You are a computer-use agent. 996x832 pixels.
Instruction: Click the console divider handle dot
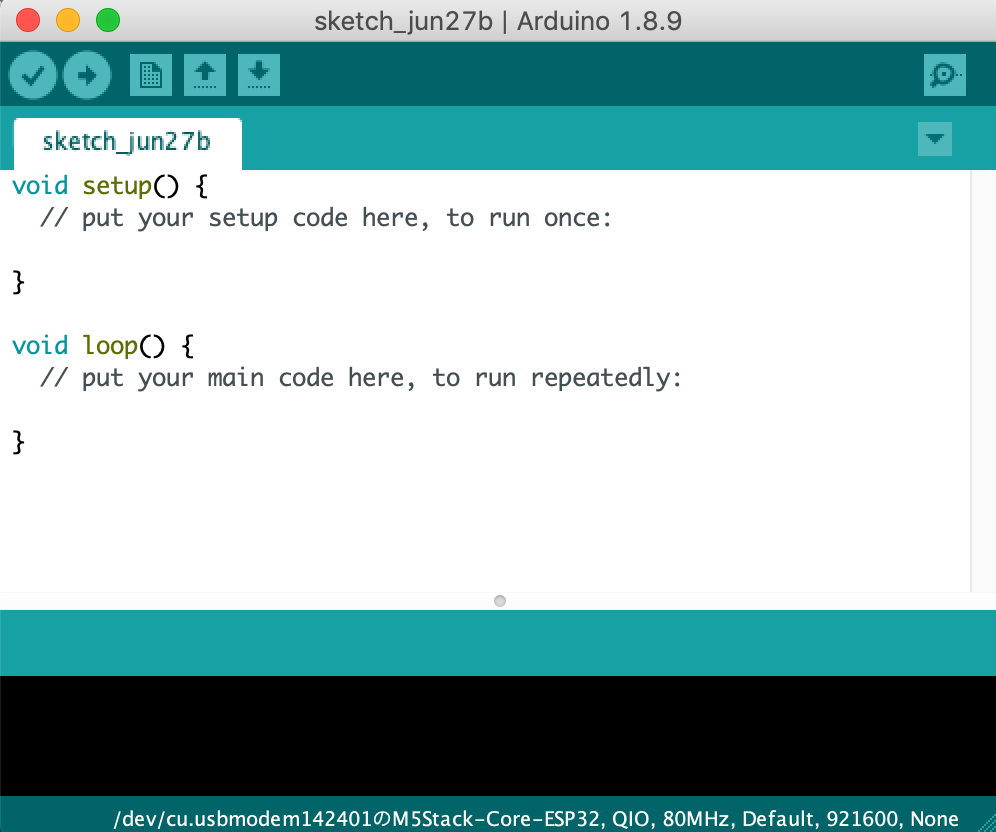[500, 601]
